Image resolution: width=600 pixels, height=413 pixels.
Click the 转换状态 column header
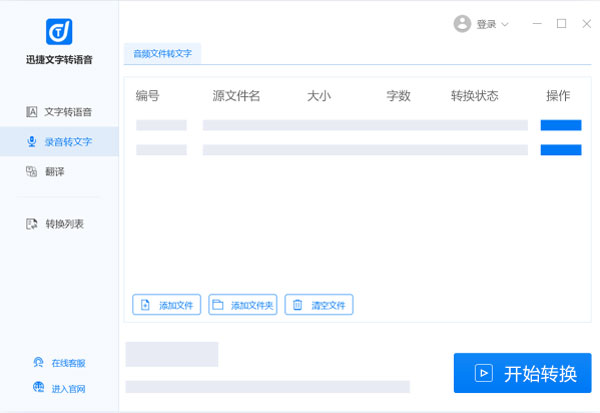click(474, 96)
